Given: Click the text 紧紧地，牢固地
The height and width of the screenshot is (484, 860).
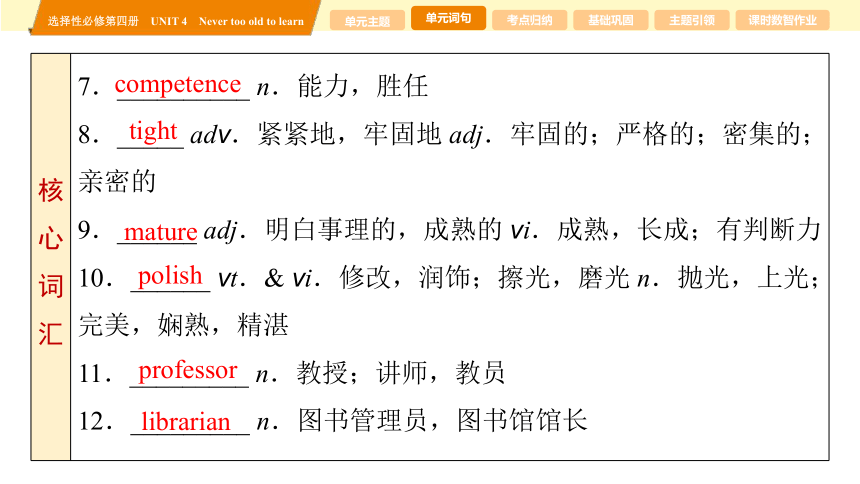Looking at the screenshot, I should (349, 134).
